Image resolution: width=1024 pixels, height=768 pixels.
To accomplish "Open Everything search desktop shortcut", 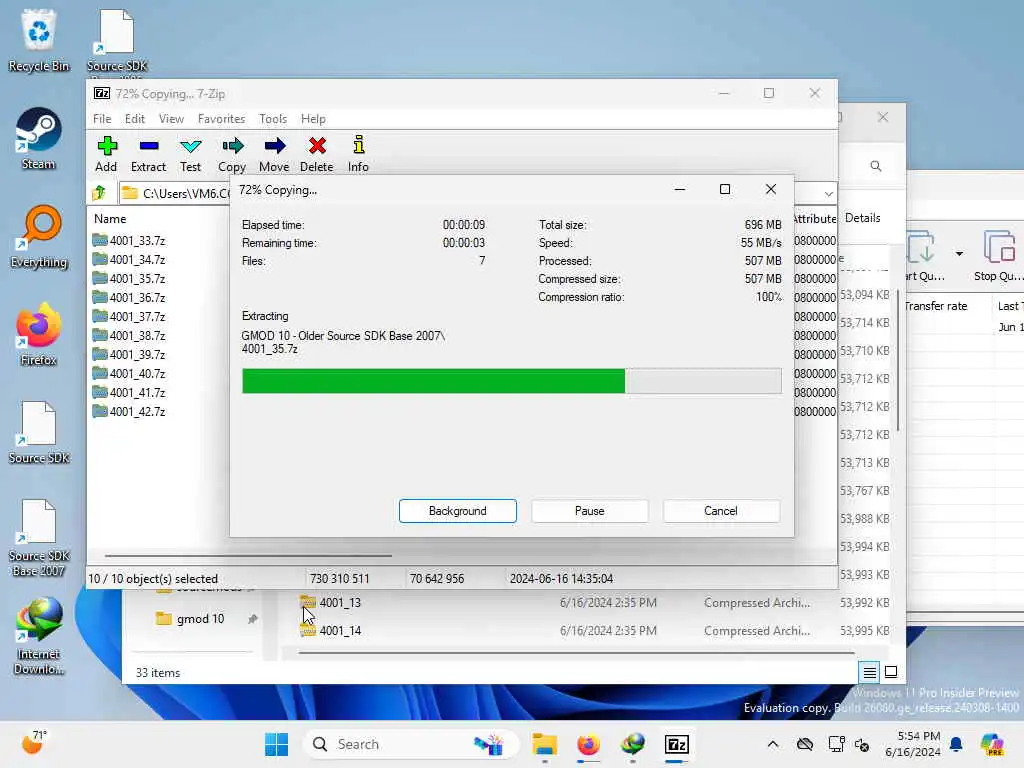I will [x=39, y=237].
